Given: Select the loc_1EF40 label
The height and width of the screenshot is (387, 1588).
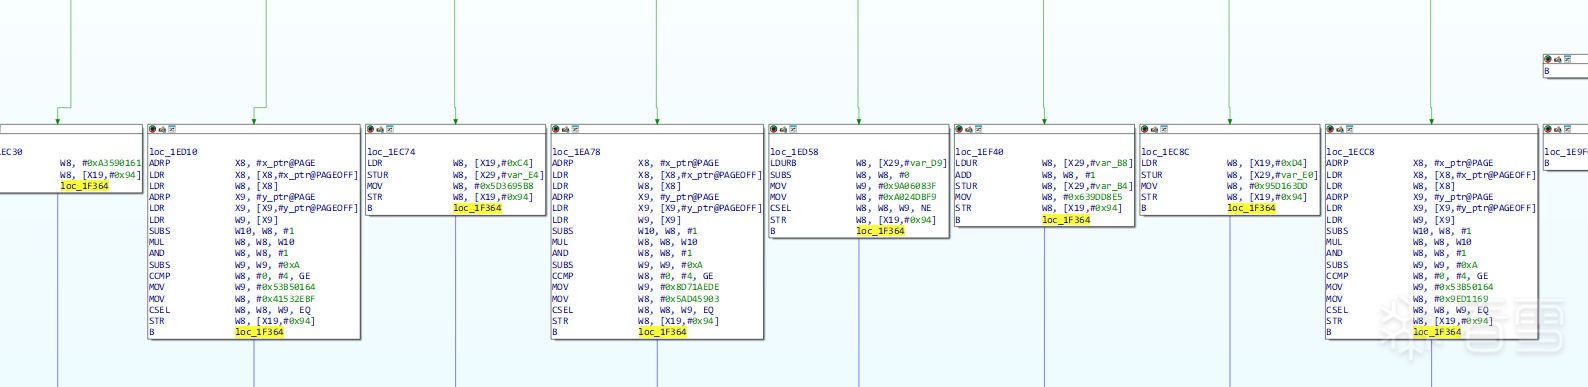Looking at the screenshot, I should coord(979,152).
